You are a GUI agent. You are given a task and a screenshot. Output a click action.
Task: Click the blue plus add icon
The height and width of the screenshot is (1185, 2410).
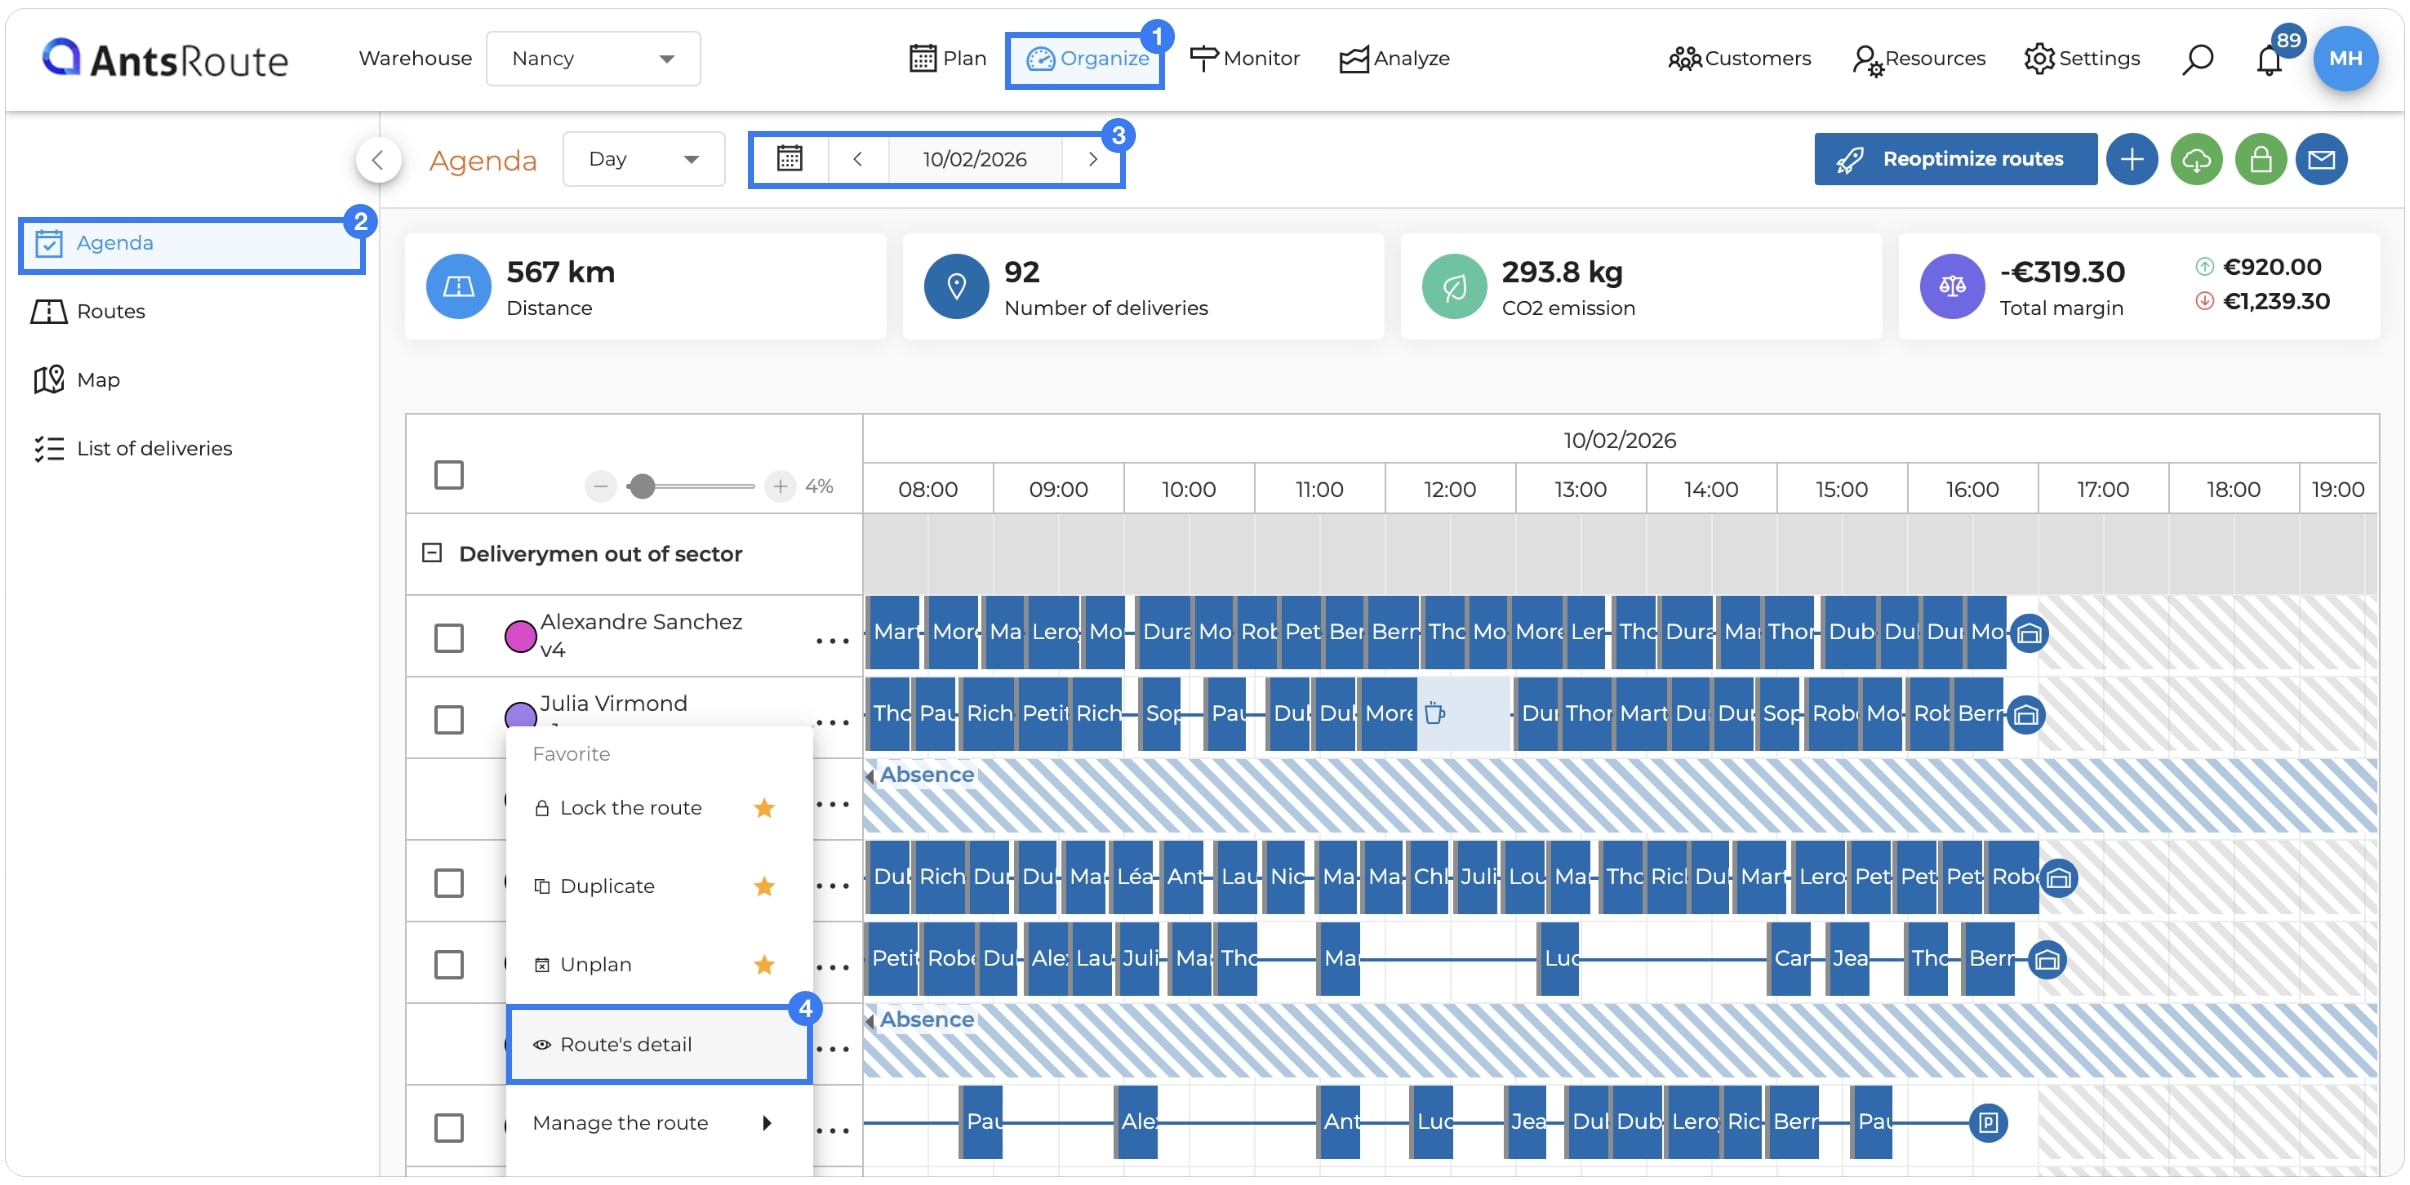tap(2132, 159)
